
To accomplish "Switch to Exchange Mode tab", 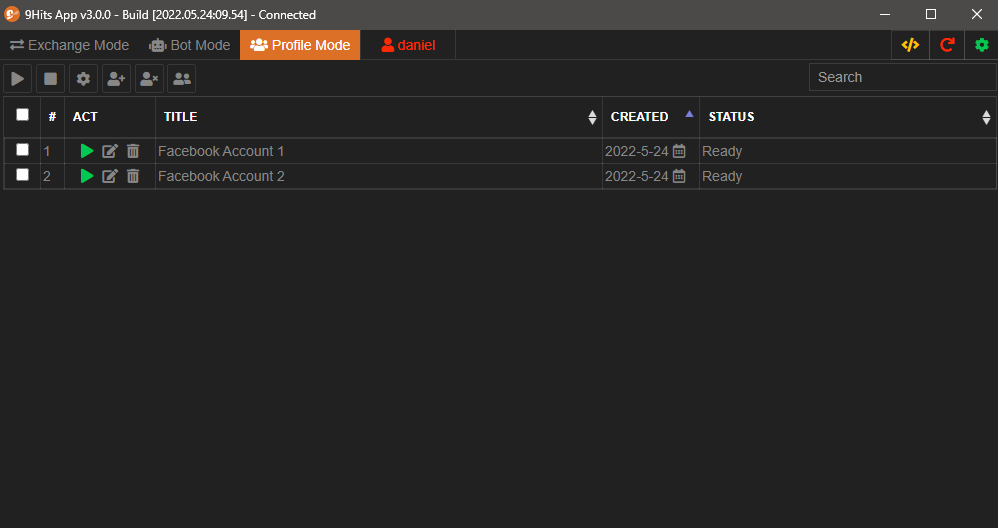I will 69,45.
